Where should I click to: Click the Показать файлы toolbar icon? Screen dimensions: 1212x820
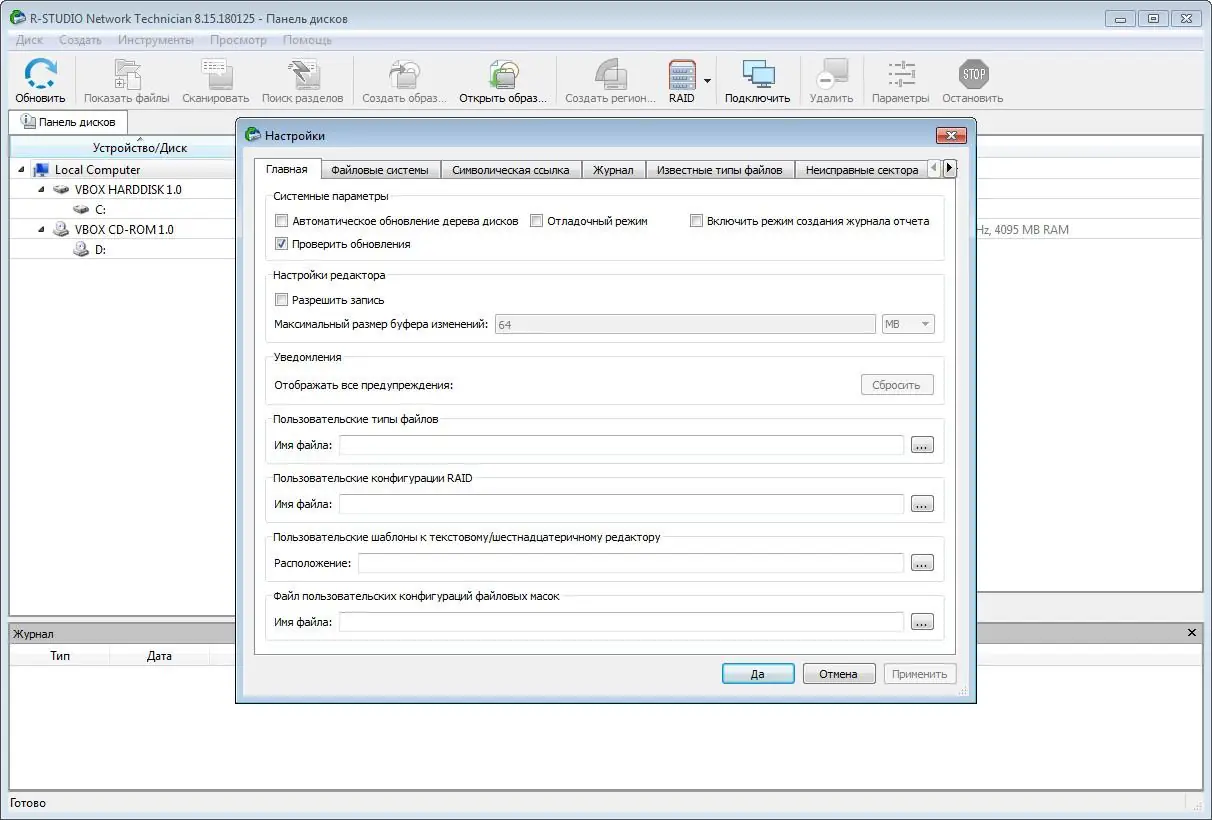click(x=127, y=74)
